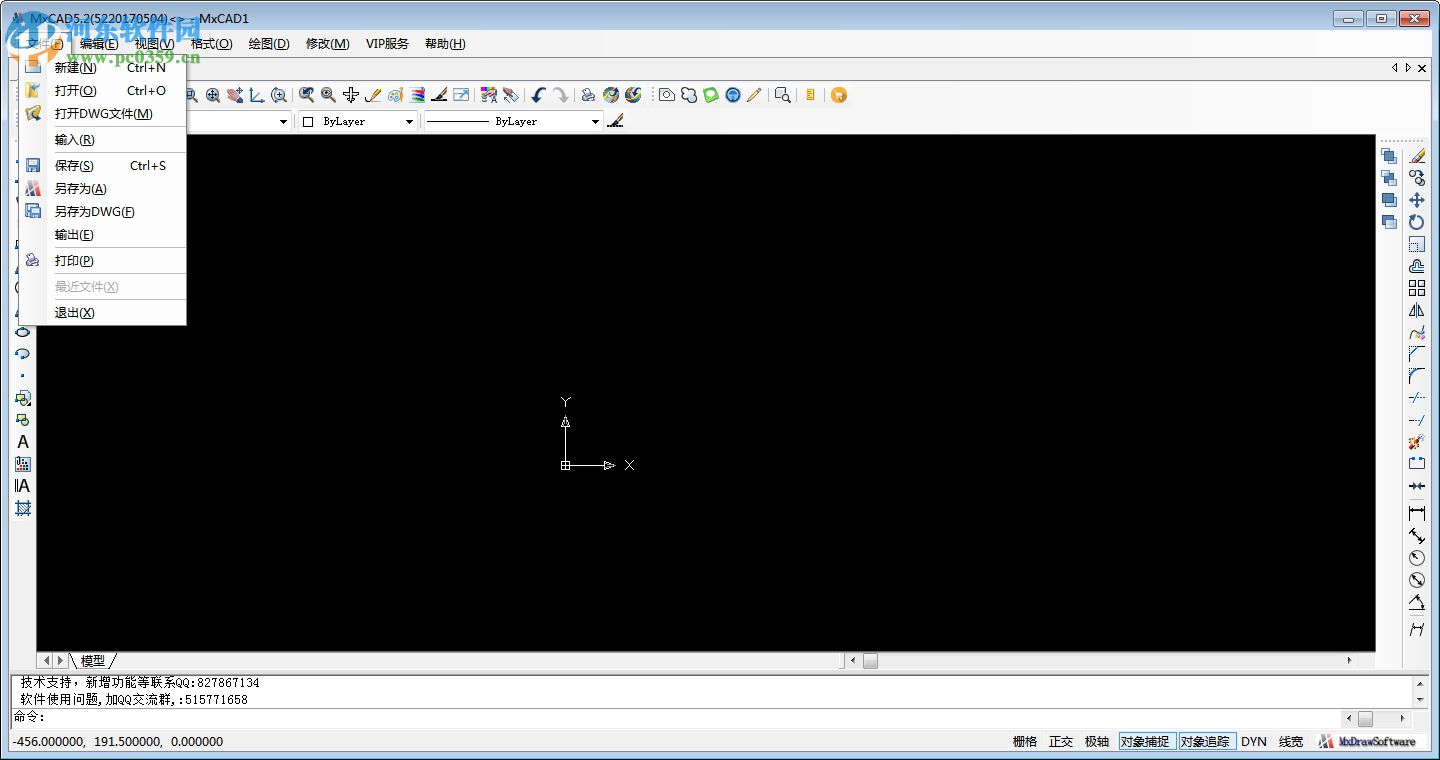Image resolution: width=1440 pixels, height=760 pixels.
Task: Select the Array tool (four squares)
Action: [1417, 288]
